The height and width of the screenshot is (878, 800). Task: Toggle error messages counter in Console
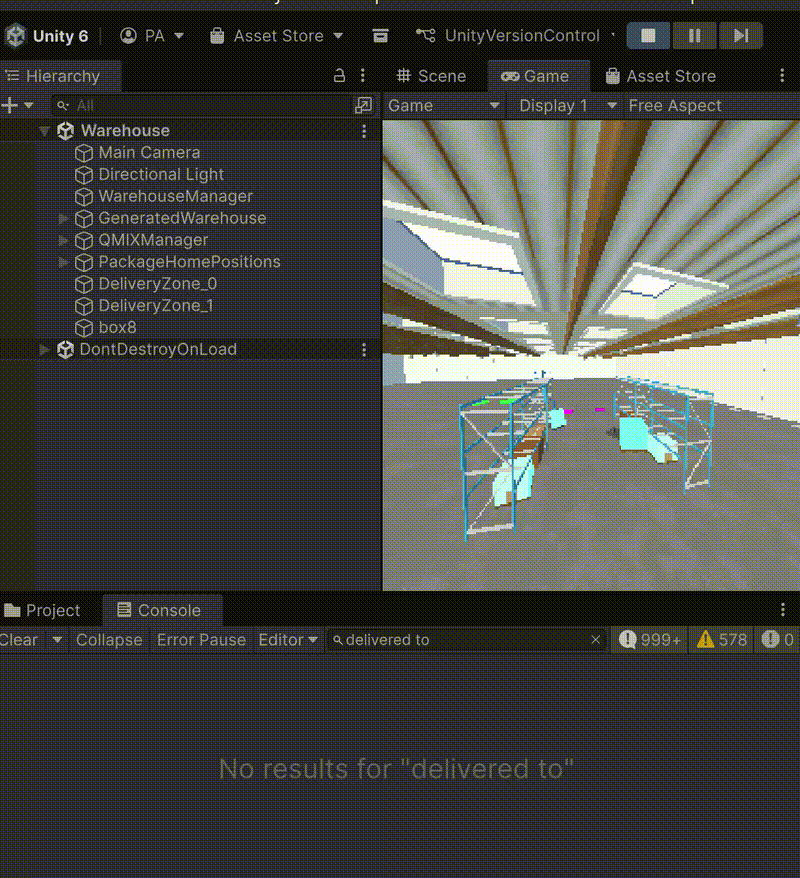[777, 640]
